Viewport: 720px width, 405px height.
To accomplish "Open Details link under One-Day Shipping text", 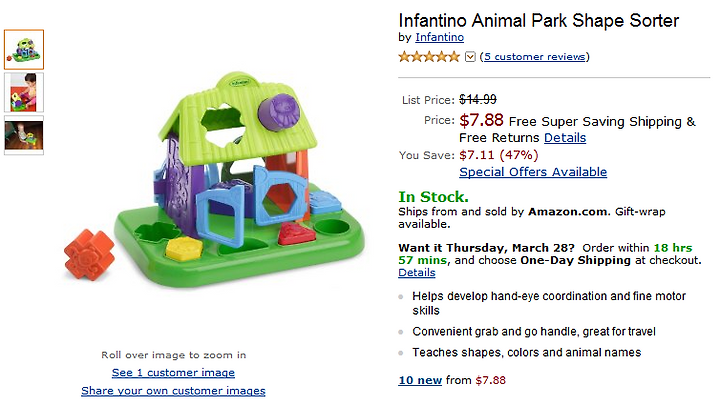I will [416, 273].
